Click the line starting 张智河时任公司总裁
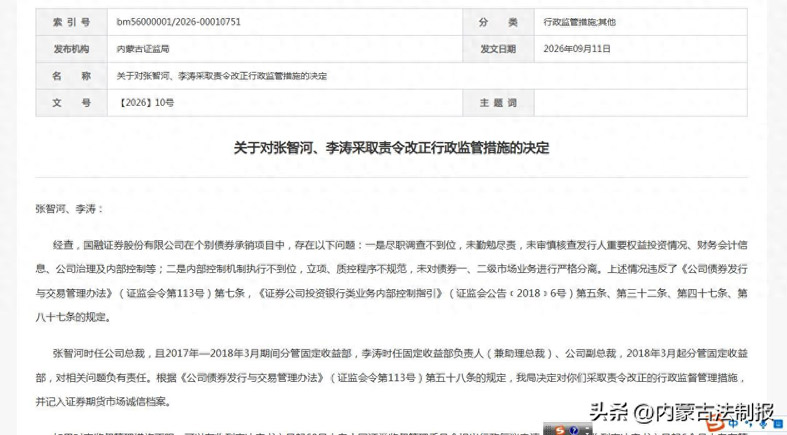Screen dimensions: 787x435 tap(400, 354)
